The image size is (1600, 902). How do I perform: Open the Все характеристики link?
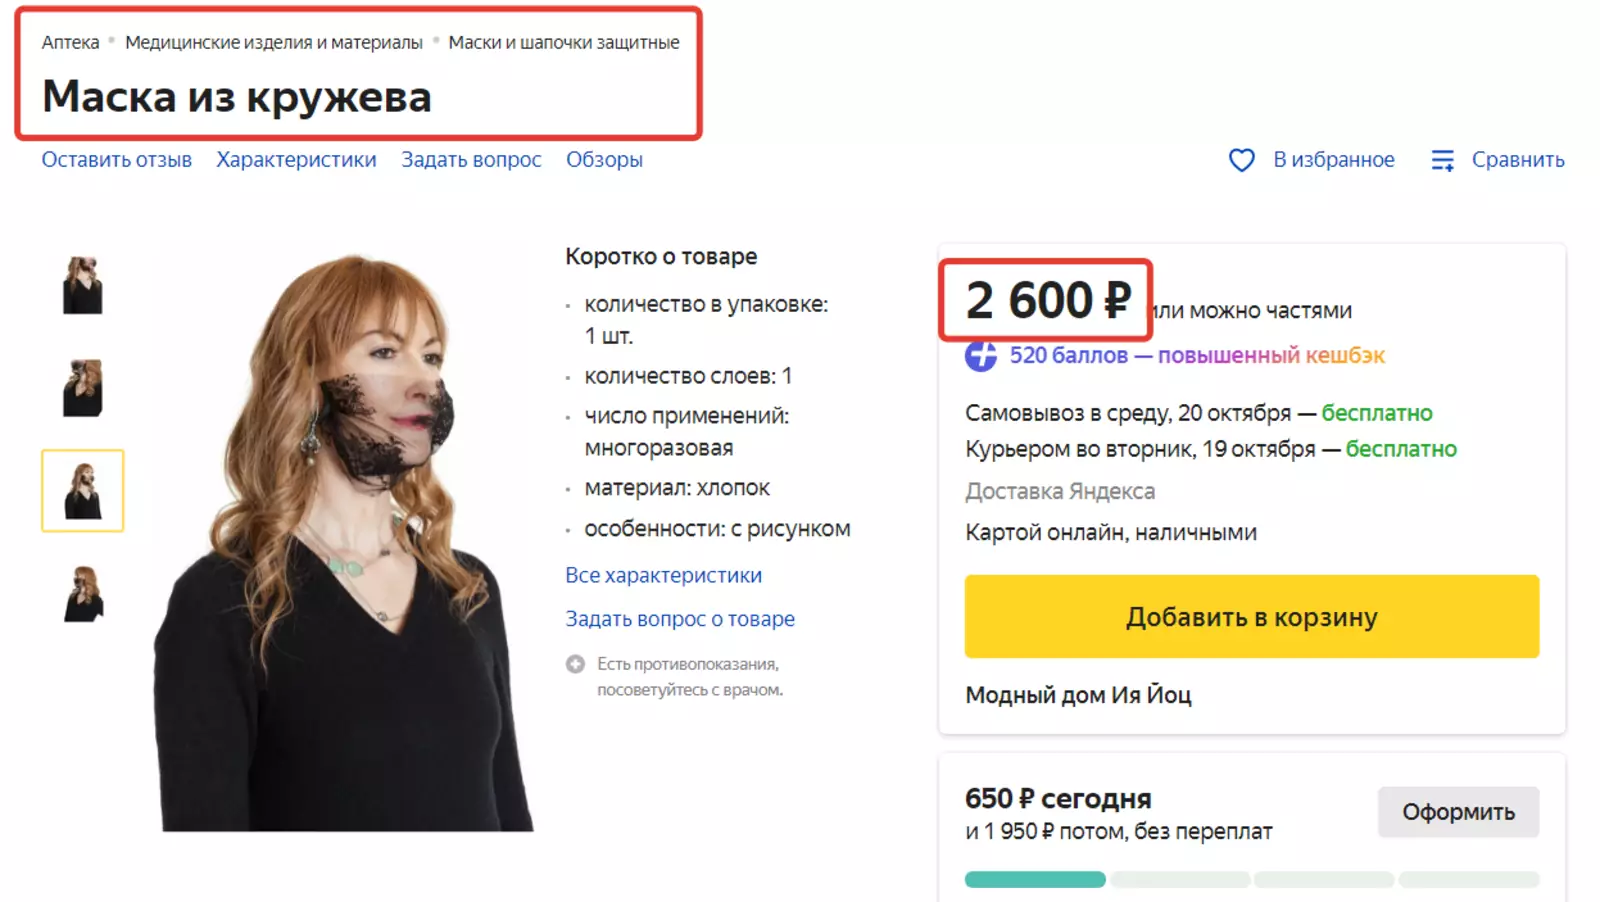point(663,576)
